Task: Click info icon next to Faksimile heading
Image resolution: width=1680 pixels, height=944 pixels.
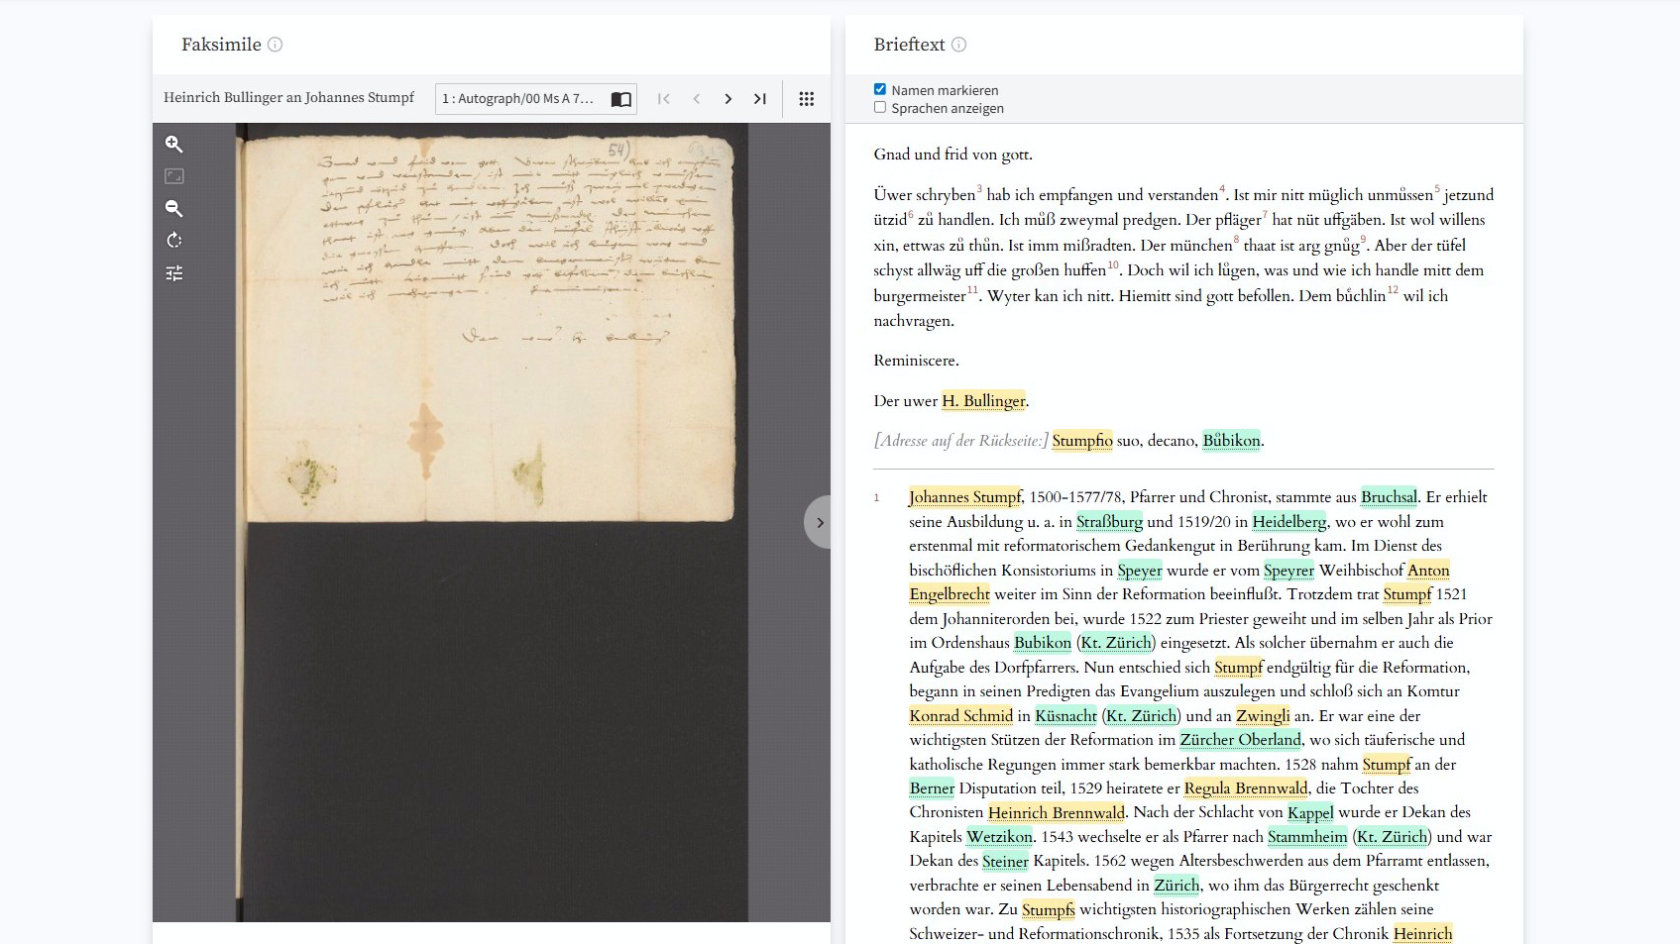Action: (275, 45)
